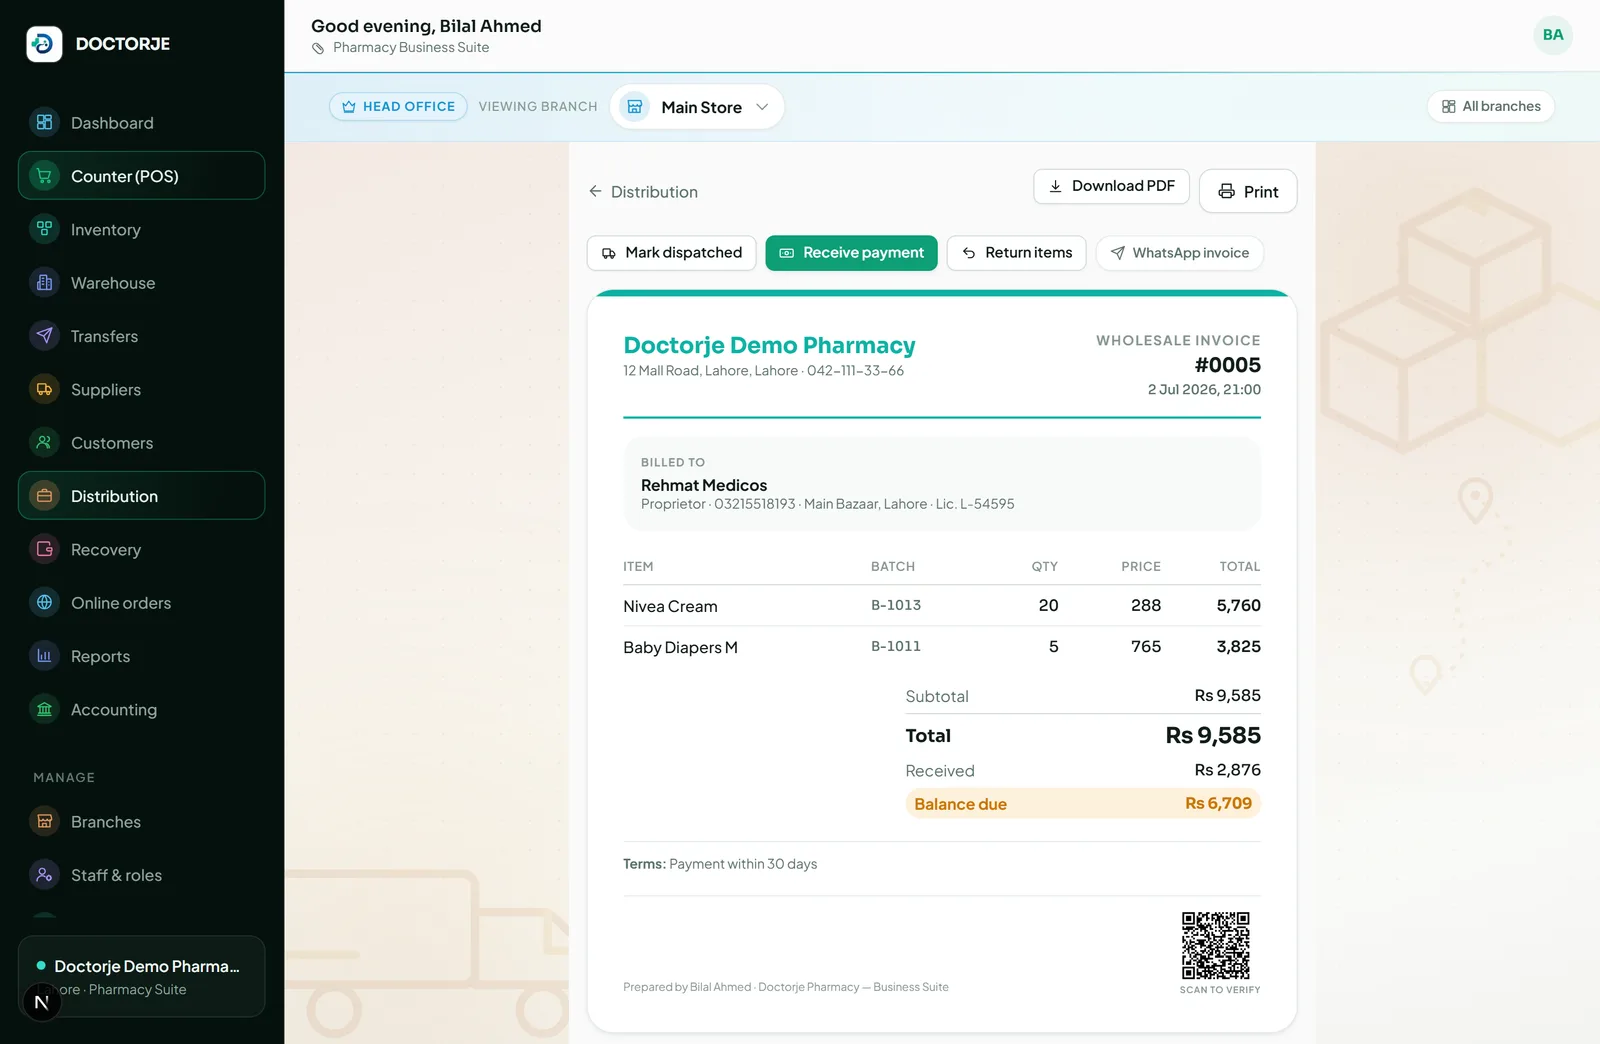Open Accounting section
Viewport: 1600px width, 1044px height.
pyautogui.click(x=141, y=709)
